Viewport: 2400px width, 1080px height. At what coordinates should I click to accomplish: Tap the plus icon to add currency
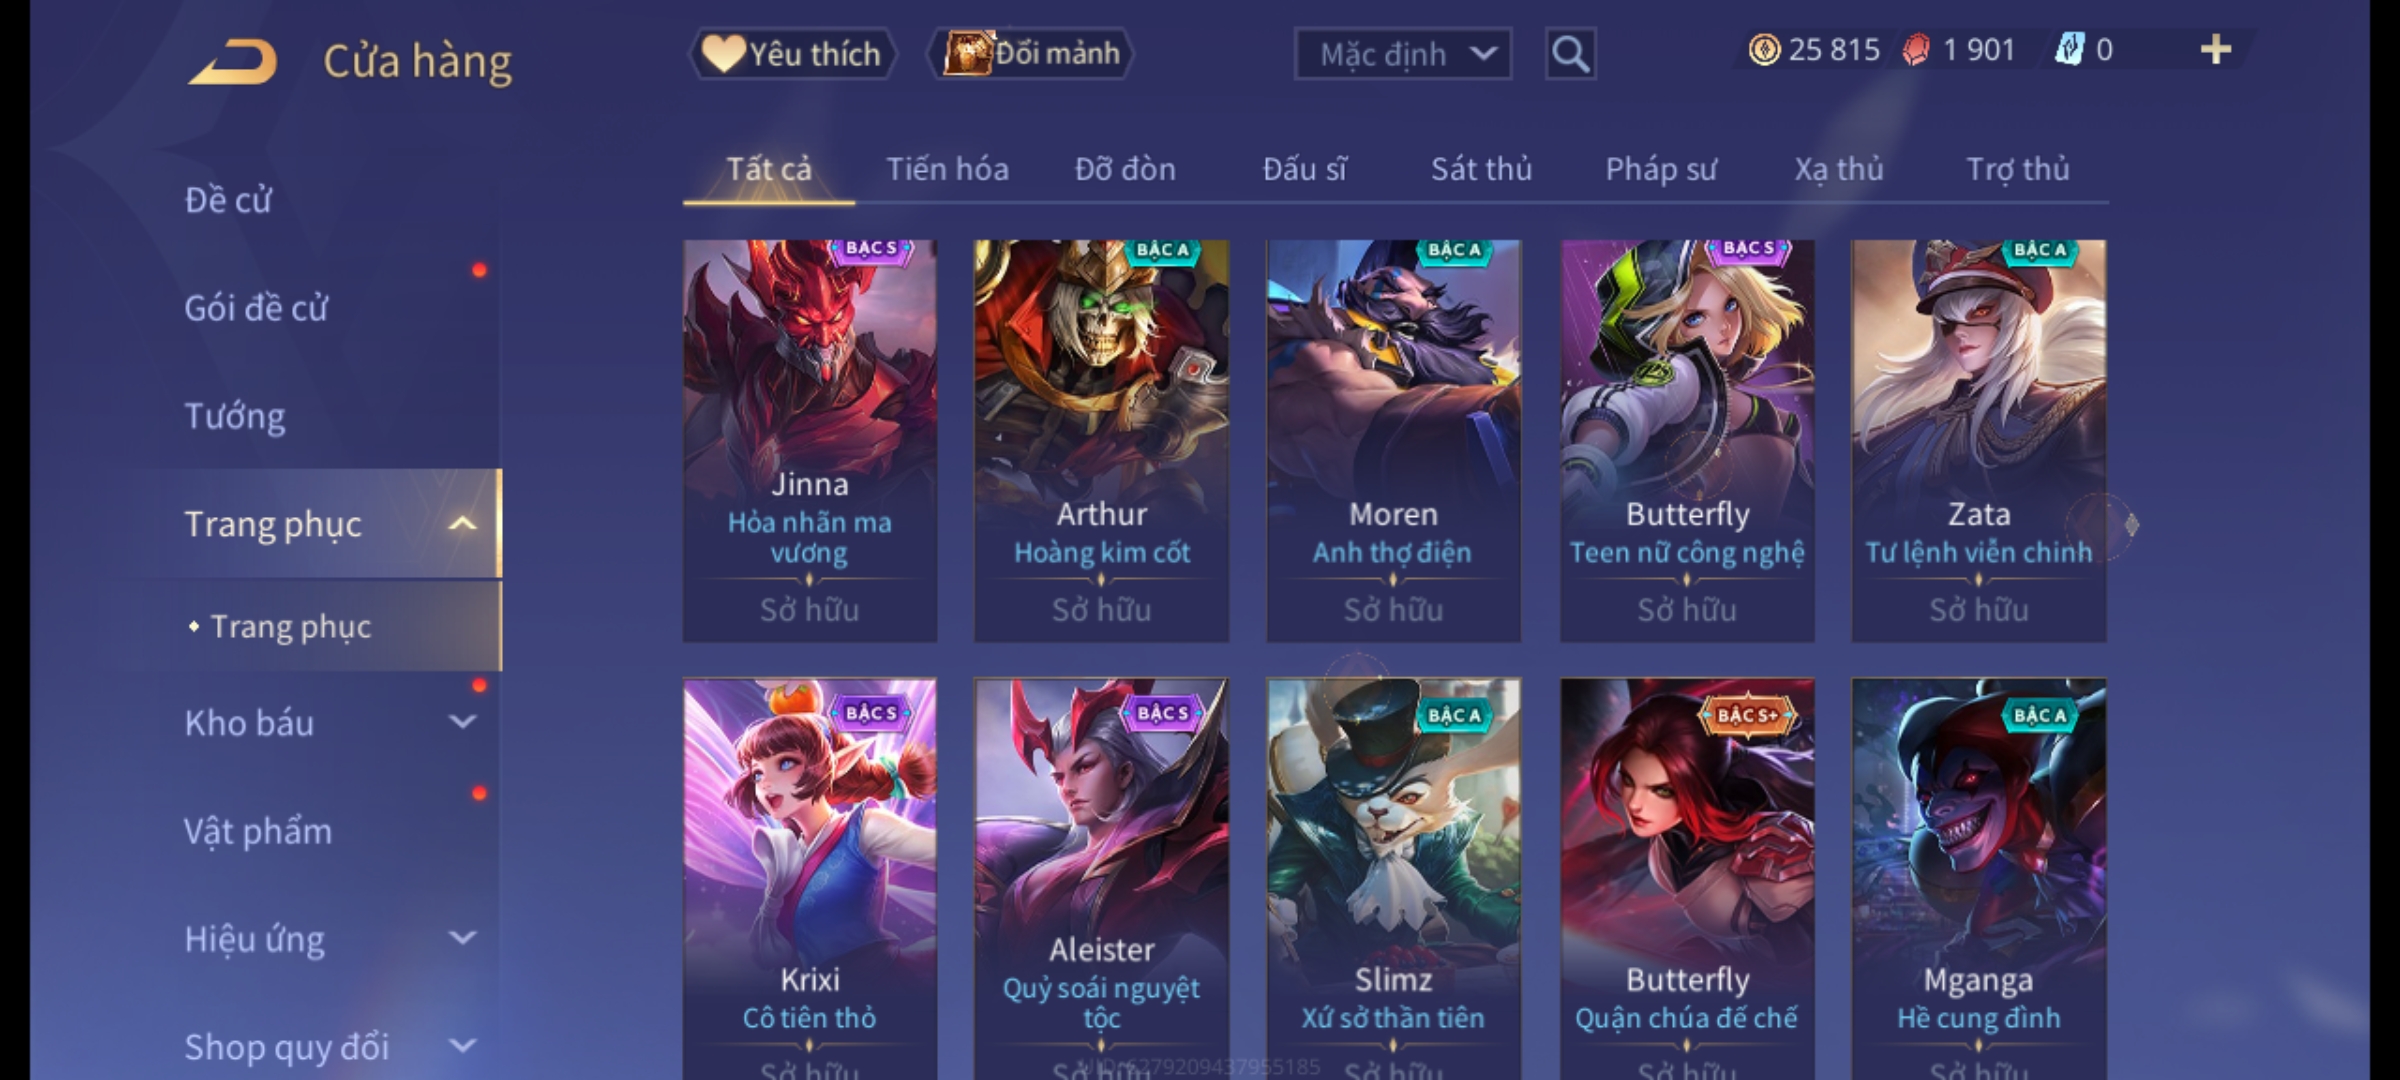[2215, 50]
